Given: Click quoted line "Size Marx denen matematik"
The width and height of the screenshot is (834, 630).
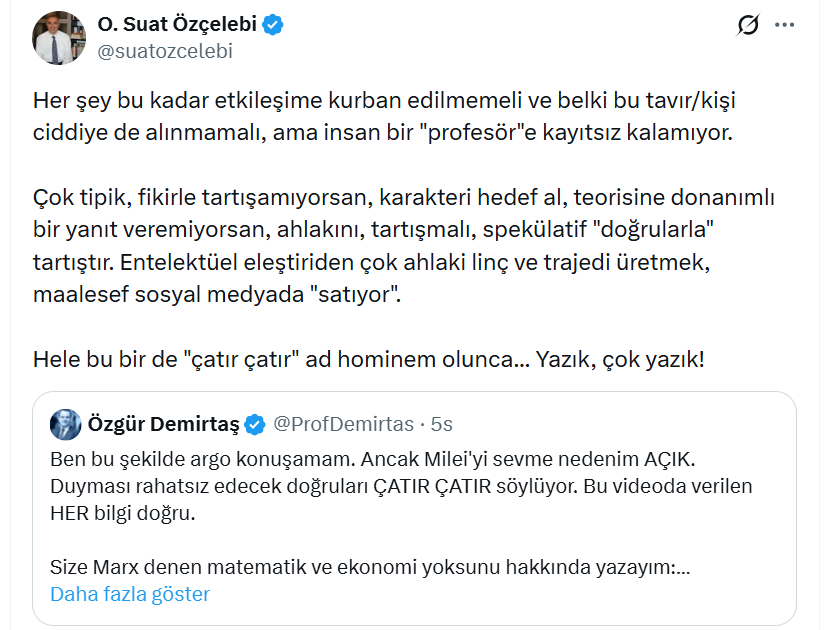Looking at the screenshot, I should tap(370, 568).
